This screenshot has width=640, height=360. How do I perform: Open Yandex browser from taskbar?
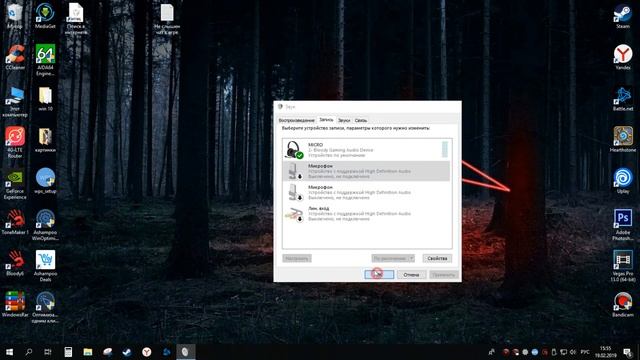pos(147,352)
